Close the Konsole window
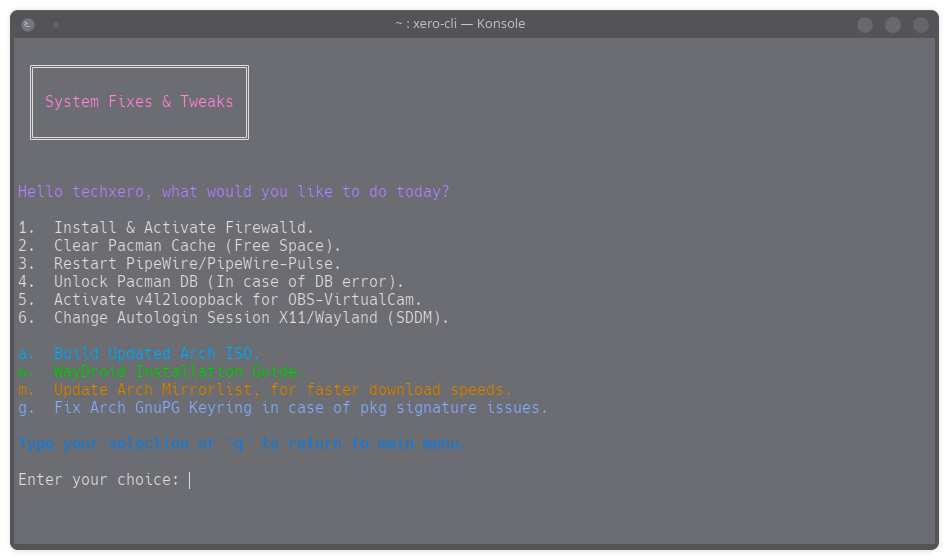 coord(920,24)
